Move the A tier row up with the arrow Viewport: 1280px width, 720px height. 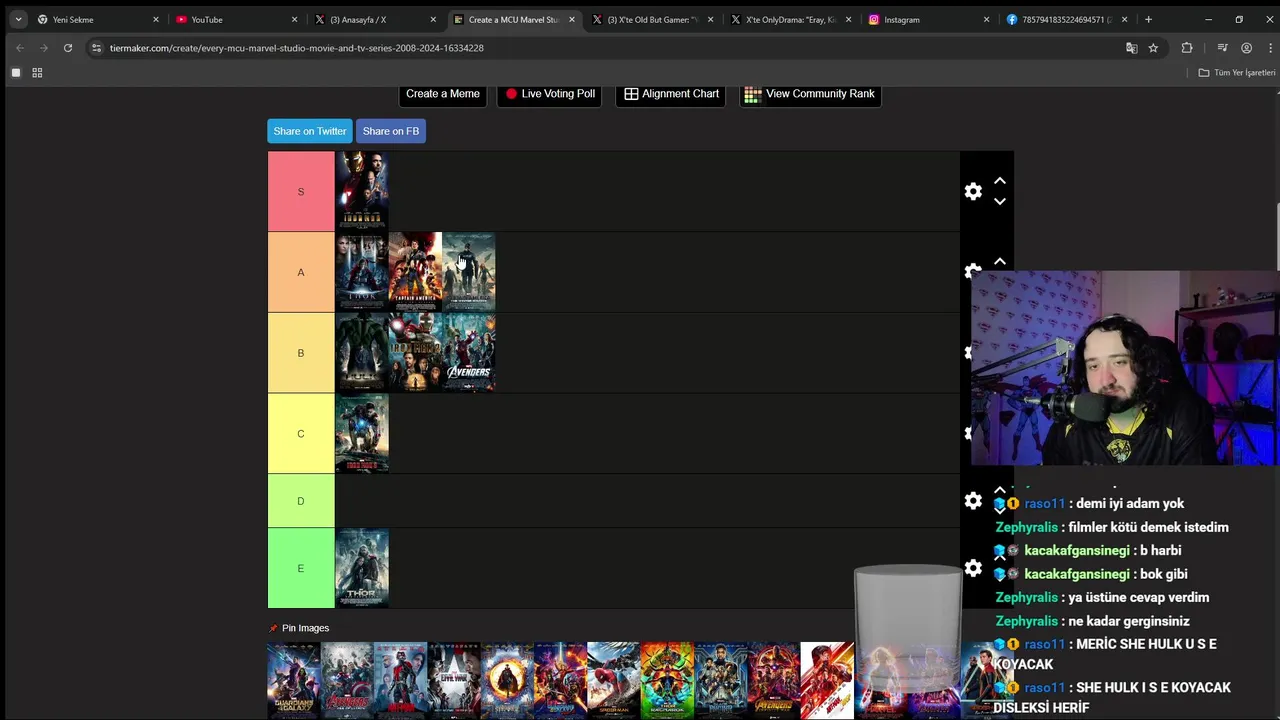[999, 262]
